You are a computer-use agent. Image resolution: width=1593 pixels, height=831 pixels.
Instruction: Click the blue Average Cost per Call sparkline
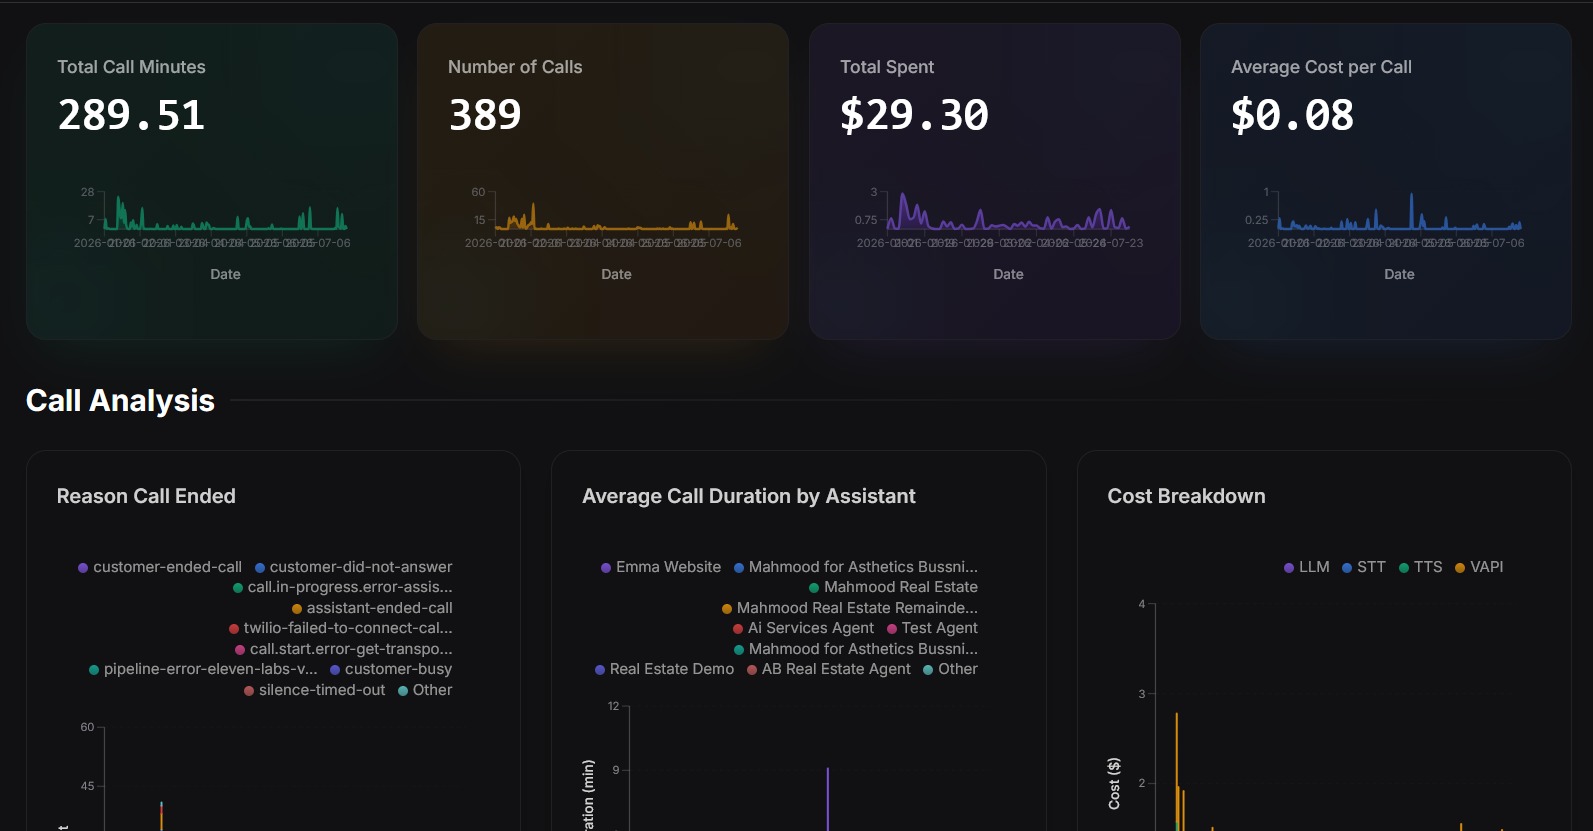click(1399, 212)
